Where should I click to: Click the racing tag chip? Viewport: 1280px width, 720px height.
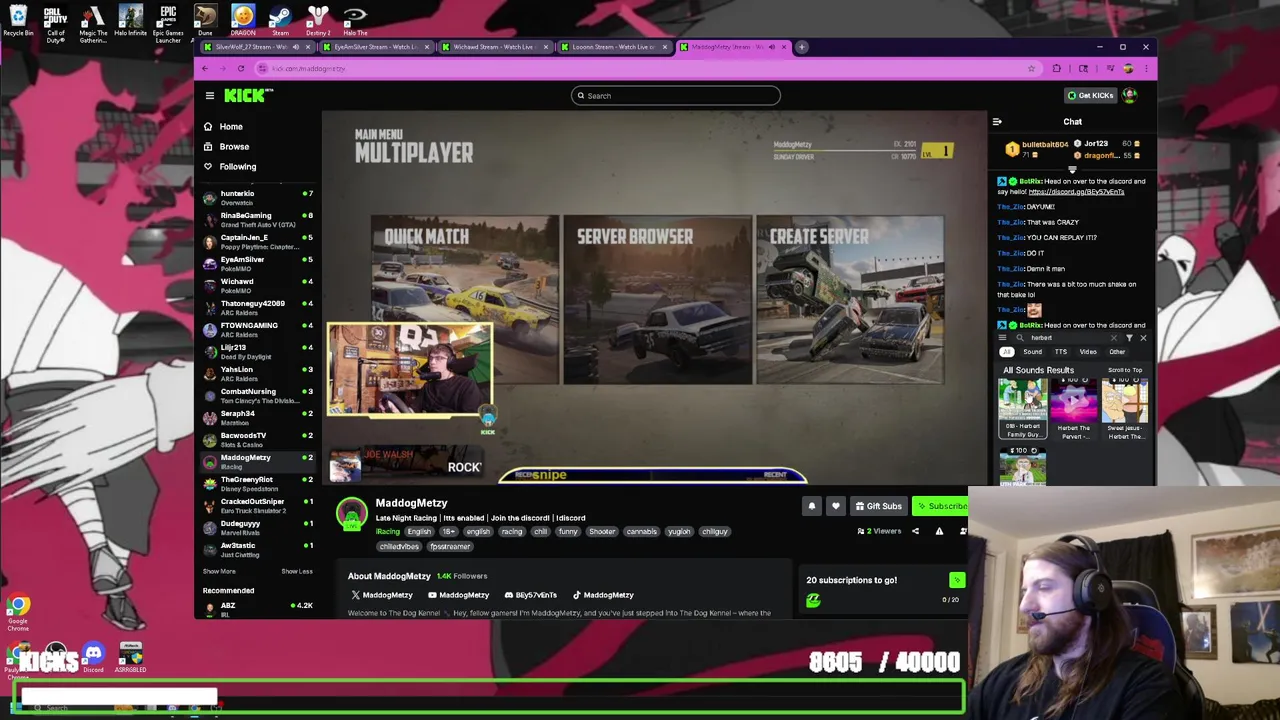coord(512,532)
